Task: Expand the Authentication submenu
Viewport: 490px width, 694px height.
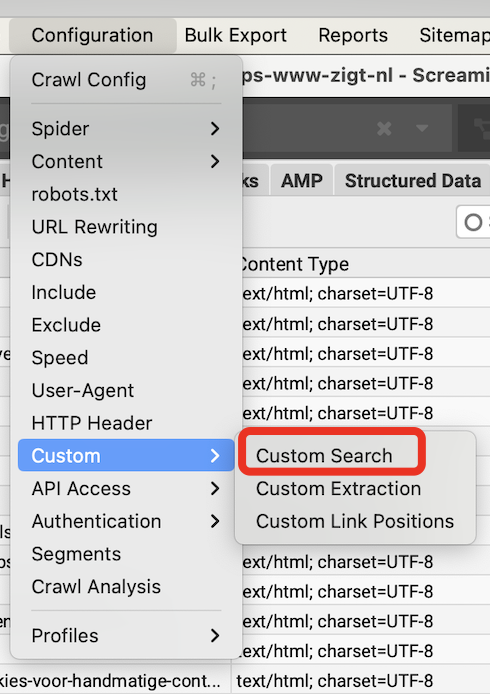Action: click(x=126, y=521)
